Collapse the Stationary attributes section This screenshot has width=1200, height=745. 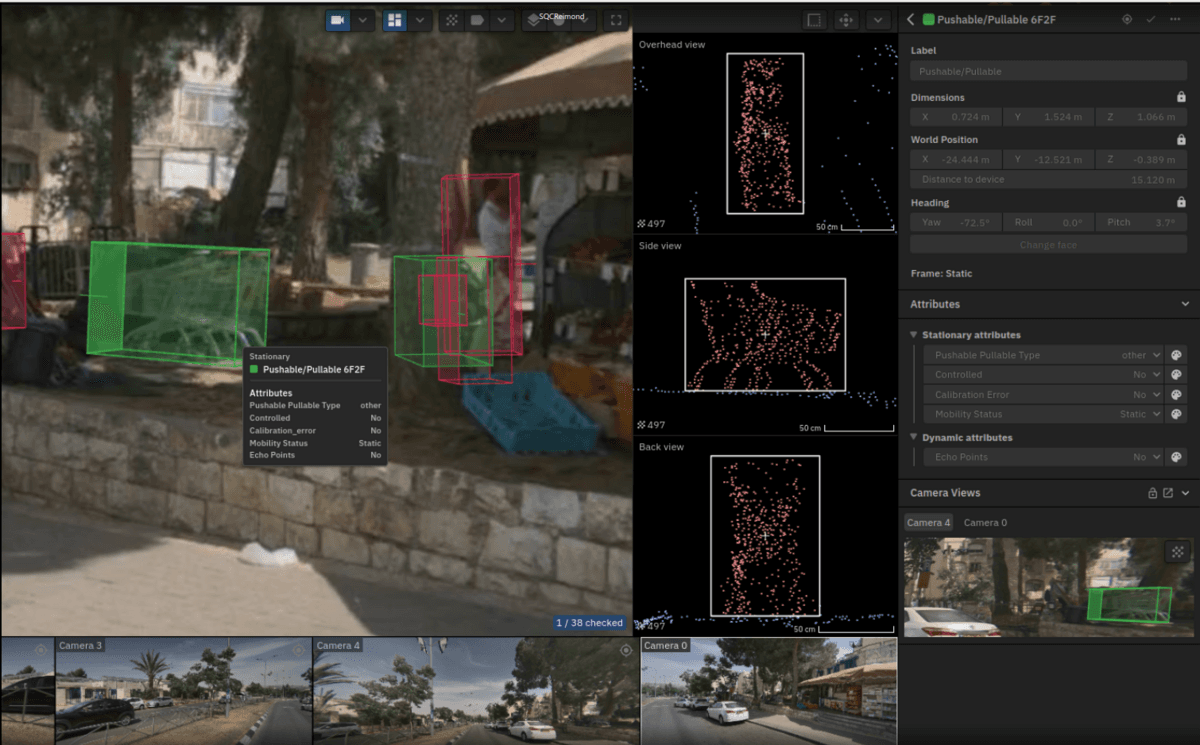point(913,335)
